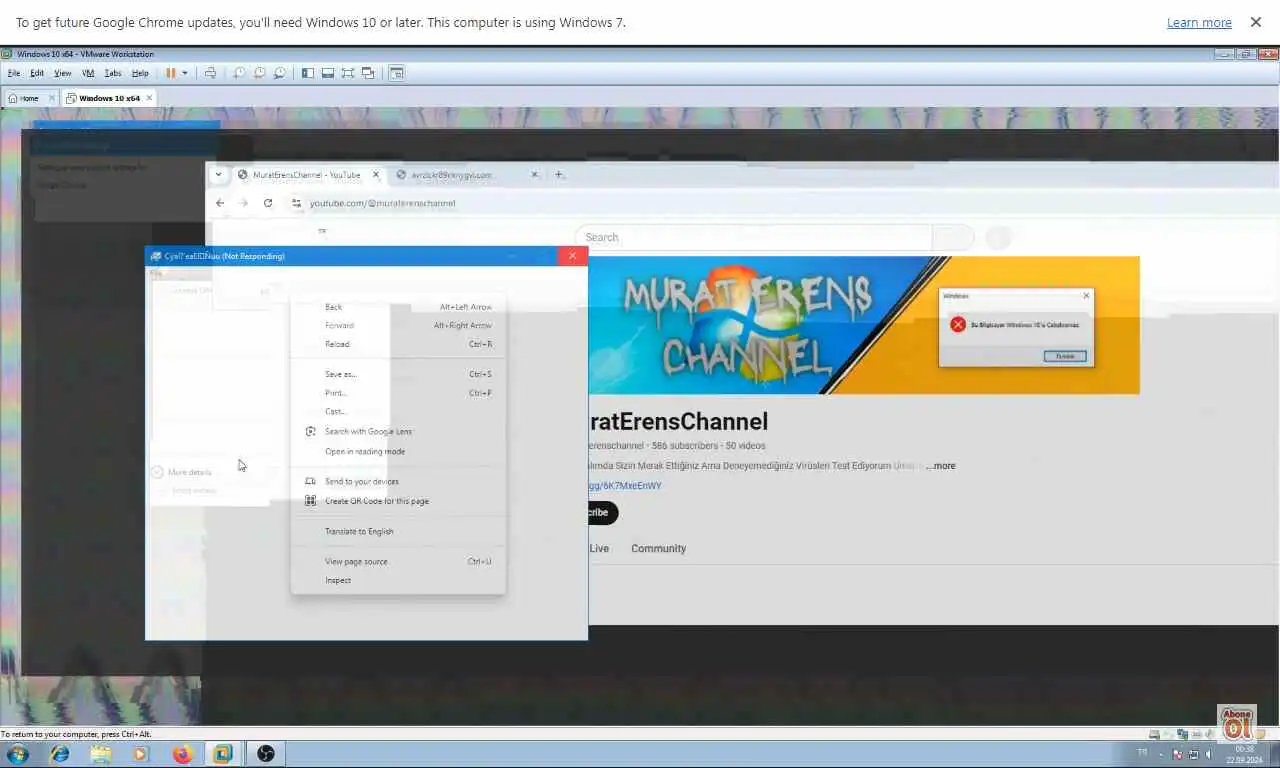
Task: Click the browser Forward arrow
Action: pos(243,203)
